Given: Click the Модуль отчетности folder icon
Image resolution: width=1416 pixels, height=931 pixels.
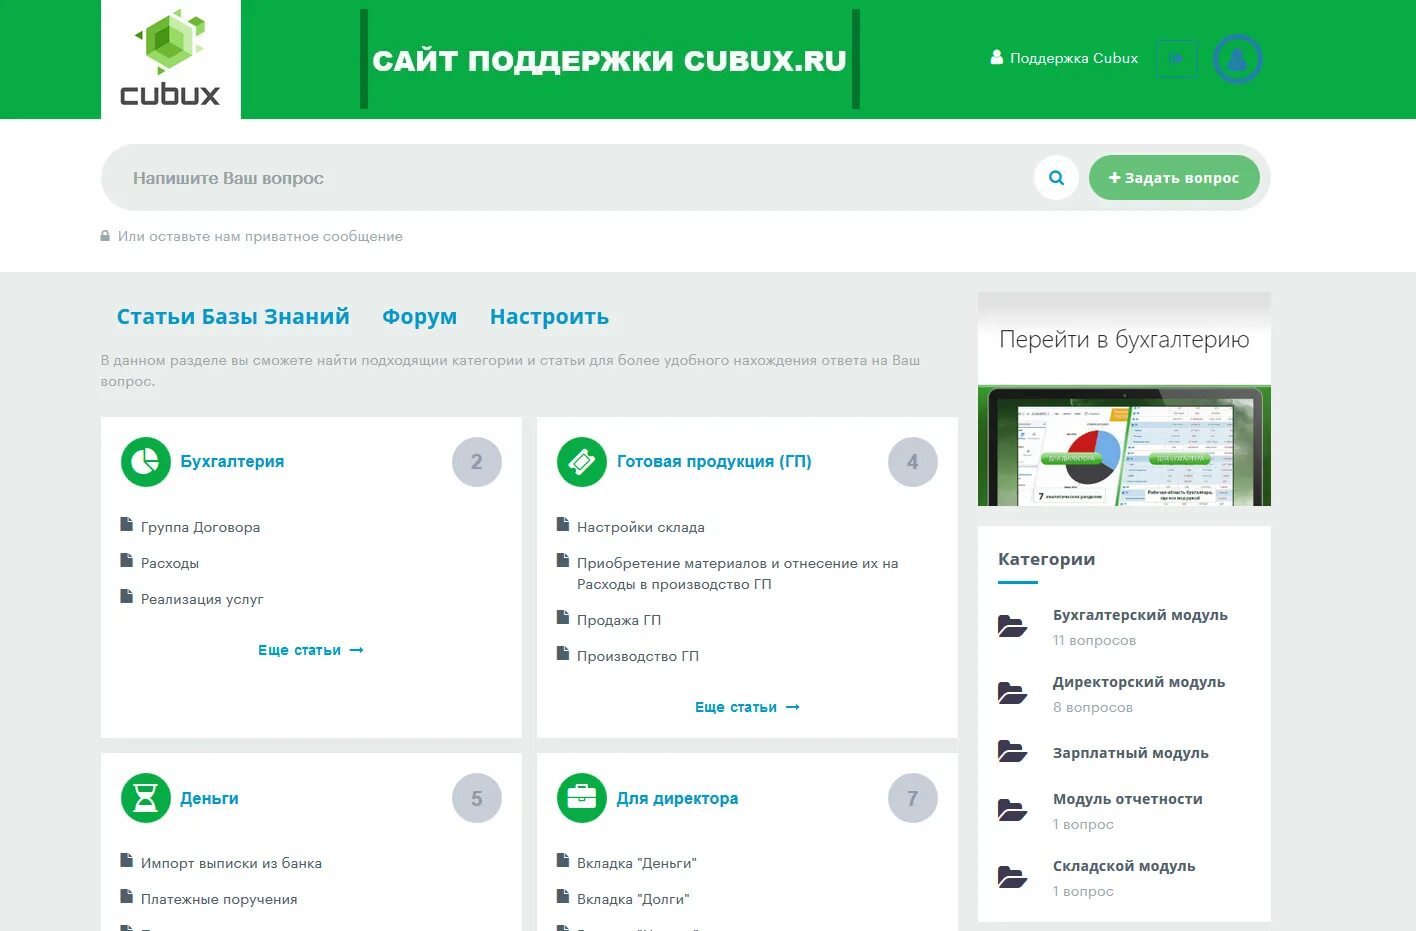Looking at the screenshot, I should pyautogui.click(x=1012, y=810).
